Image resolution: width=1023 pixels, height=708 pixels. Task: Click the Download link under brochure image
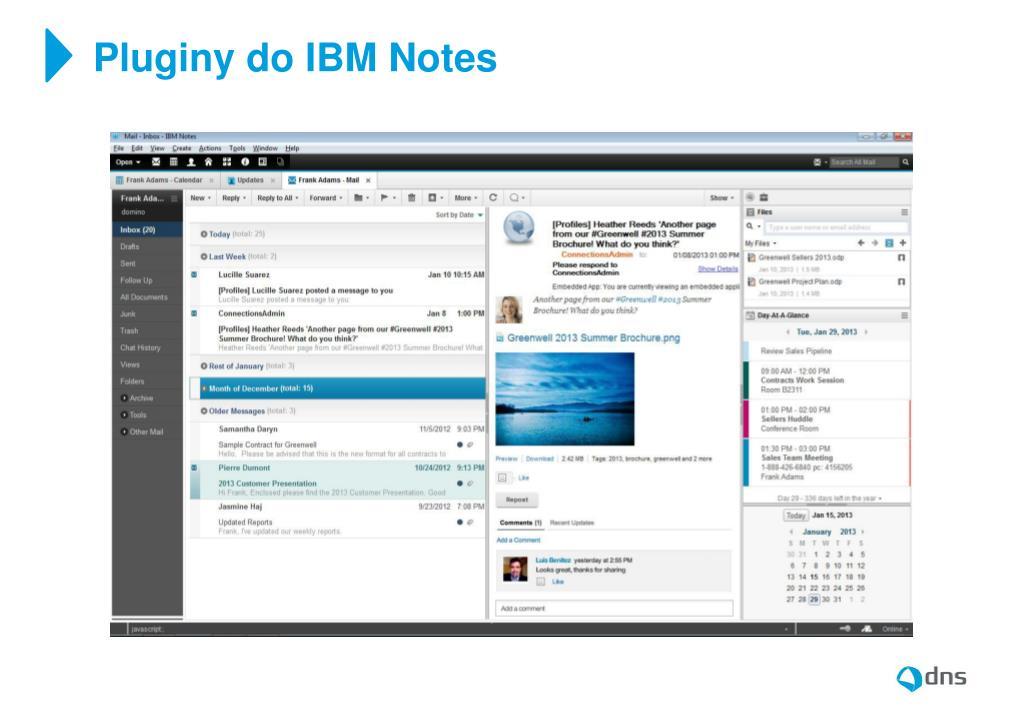(x=540, y=459)
